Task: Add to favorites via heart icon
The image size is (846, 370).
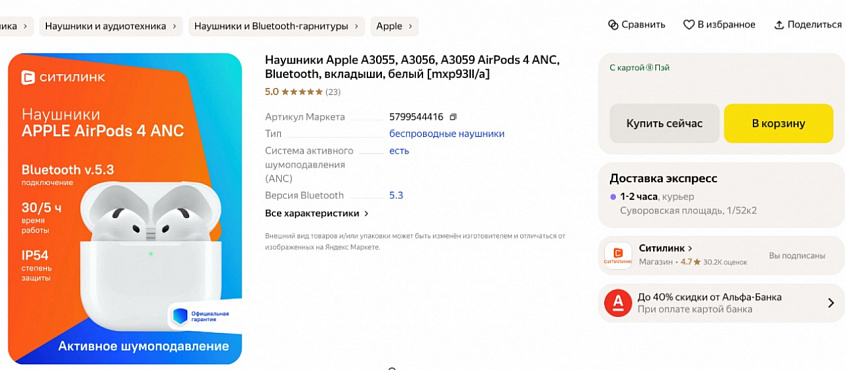Action: (688, 25)
